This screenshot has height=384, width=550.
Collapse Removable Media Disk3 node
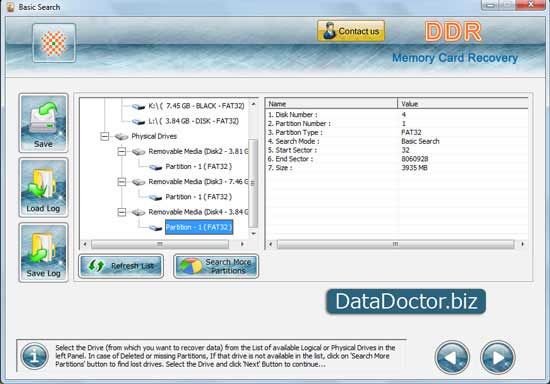[x=122, y=182]
